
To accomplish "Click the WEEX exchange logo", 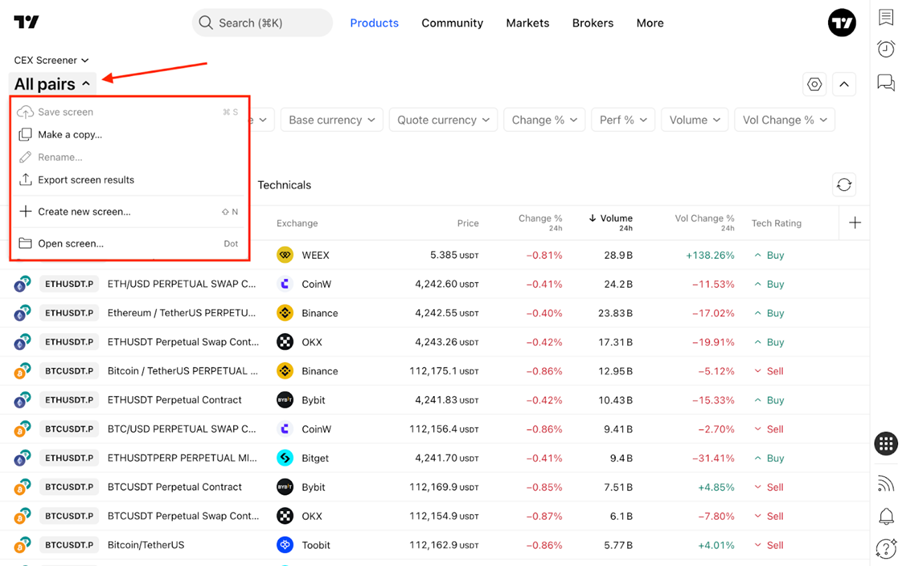I will coord(285,255).
